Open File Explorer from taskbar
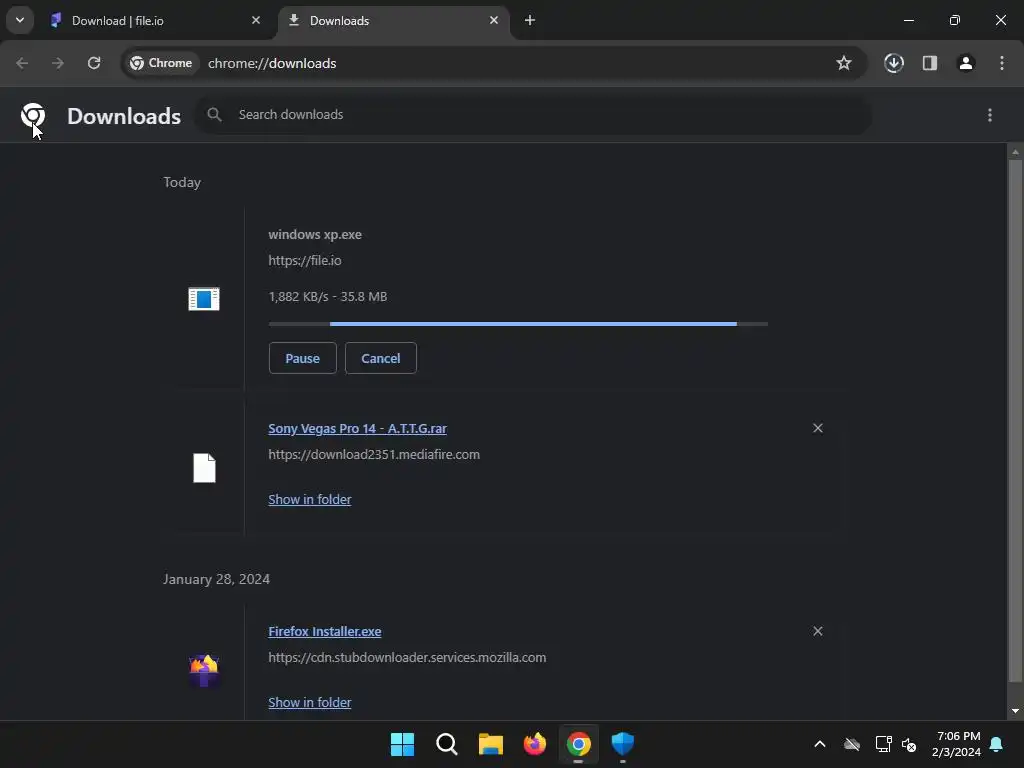Image resolution: width=1024 pixels, height=768 pixels. click(490, 744)
